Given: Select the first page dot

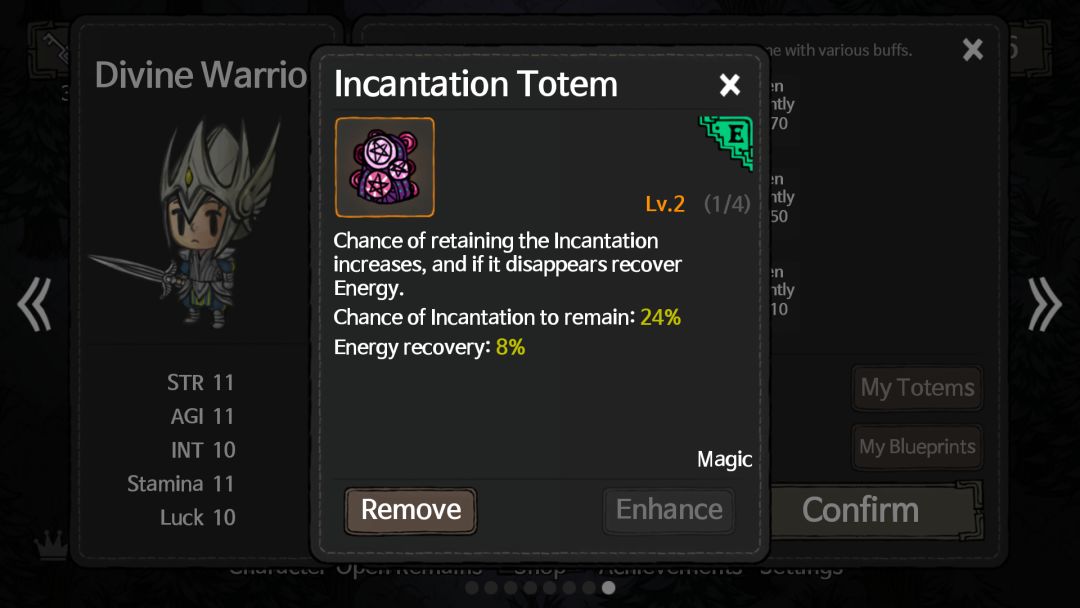Looking at the screenshot, I should point(472,588).
